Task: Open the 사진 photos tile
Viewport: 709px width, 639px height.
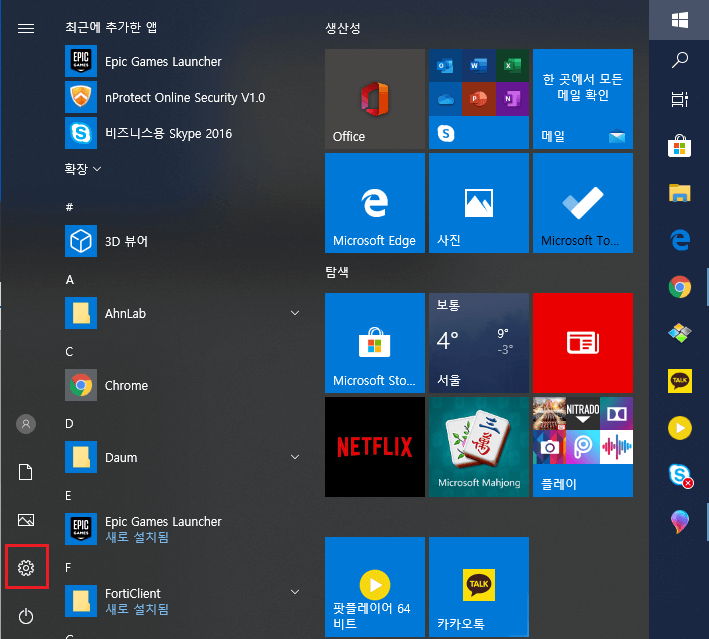Action: (x=479, y=203)
